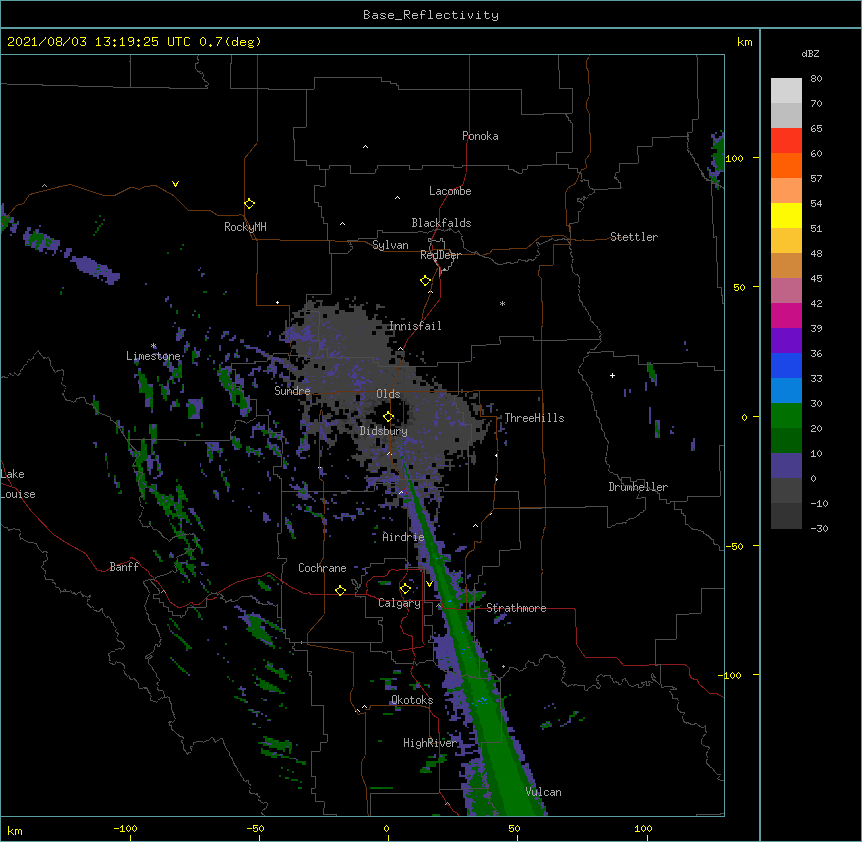Click the Lacombe city label

[450, 191]
